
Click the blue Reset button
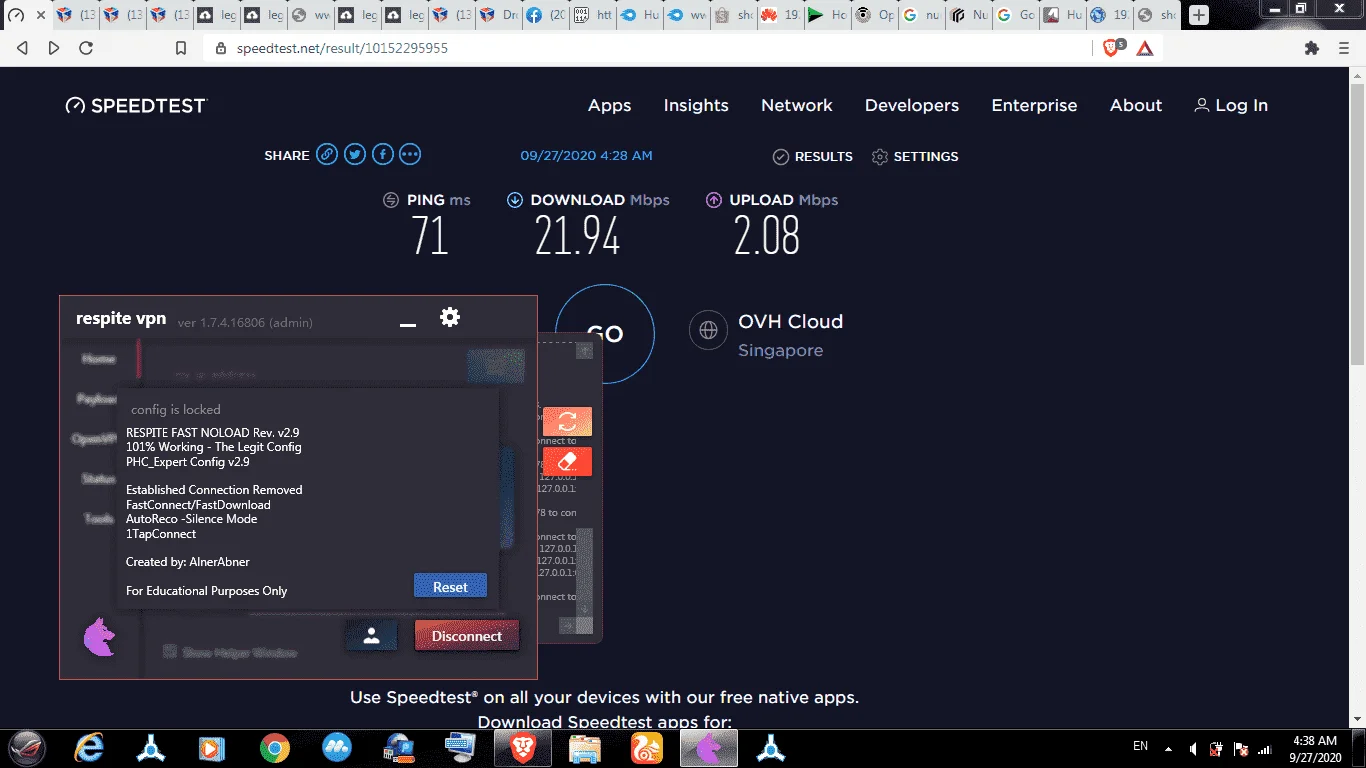click(450, 586)
